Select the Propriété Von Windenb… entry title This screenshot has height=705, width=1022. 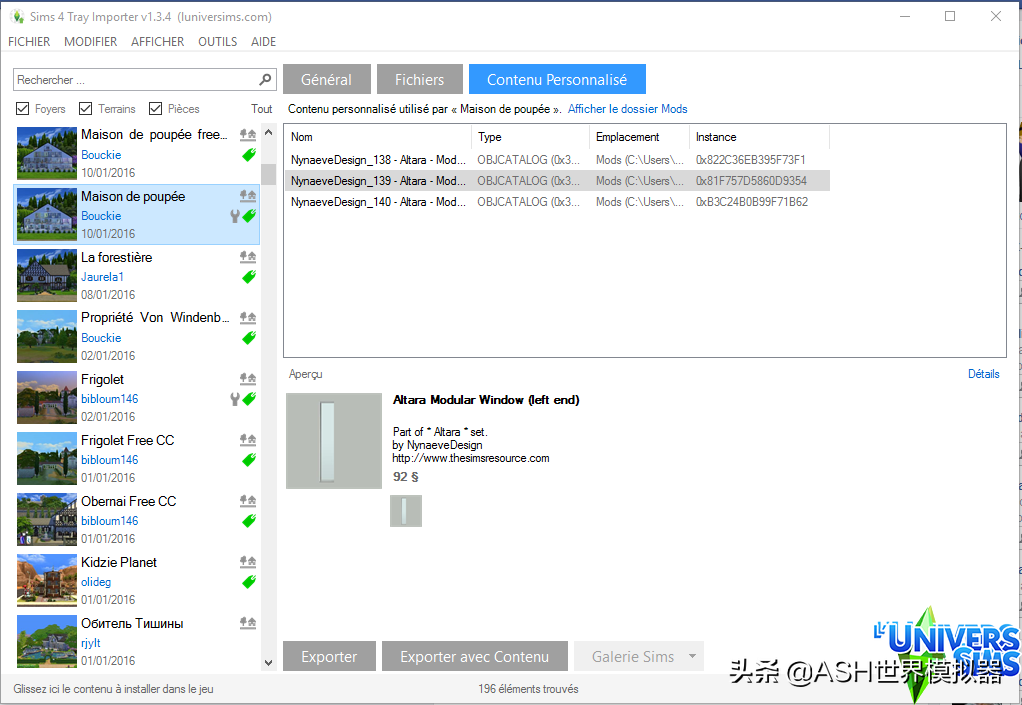click(x=155, y=317)
